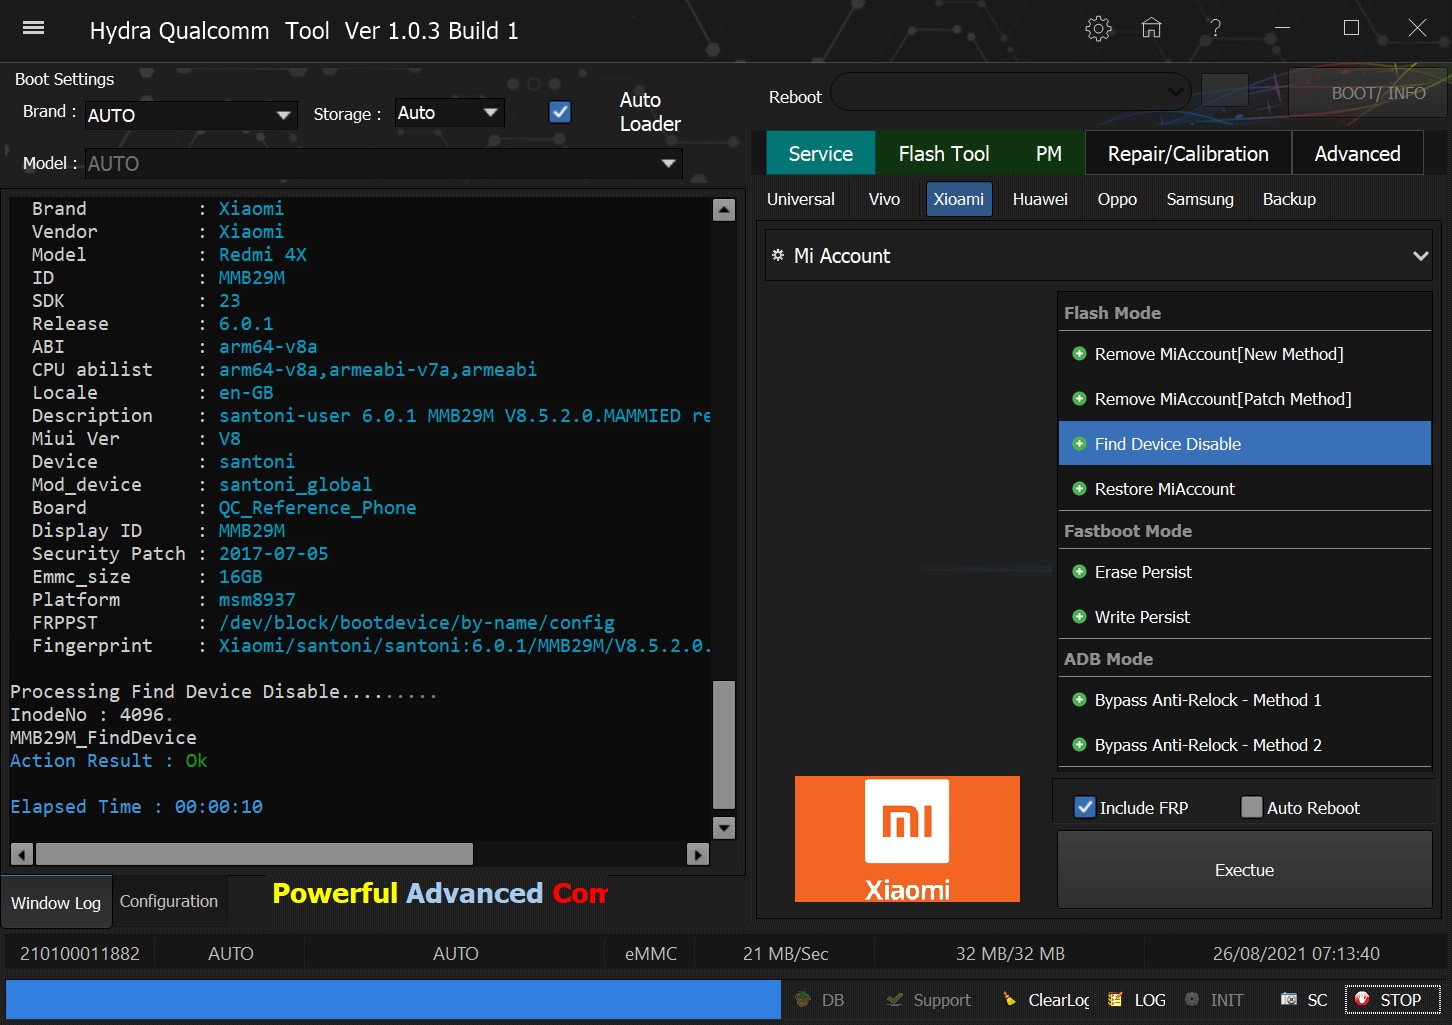Image resolution: width=1452 pixels, height=1025 pixels.
Task: Select the Backup sub-tab
Action: click(1289, 199)
